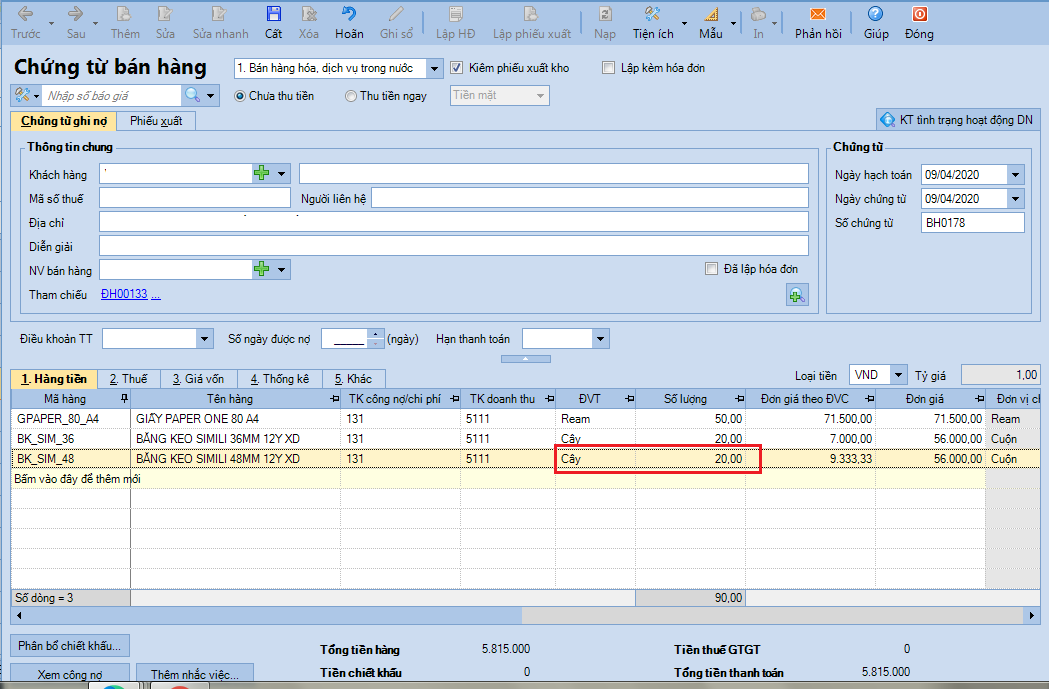
Task: Expand the Điều khoản TT dropdown
Action: click(x=205, y=339)
